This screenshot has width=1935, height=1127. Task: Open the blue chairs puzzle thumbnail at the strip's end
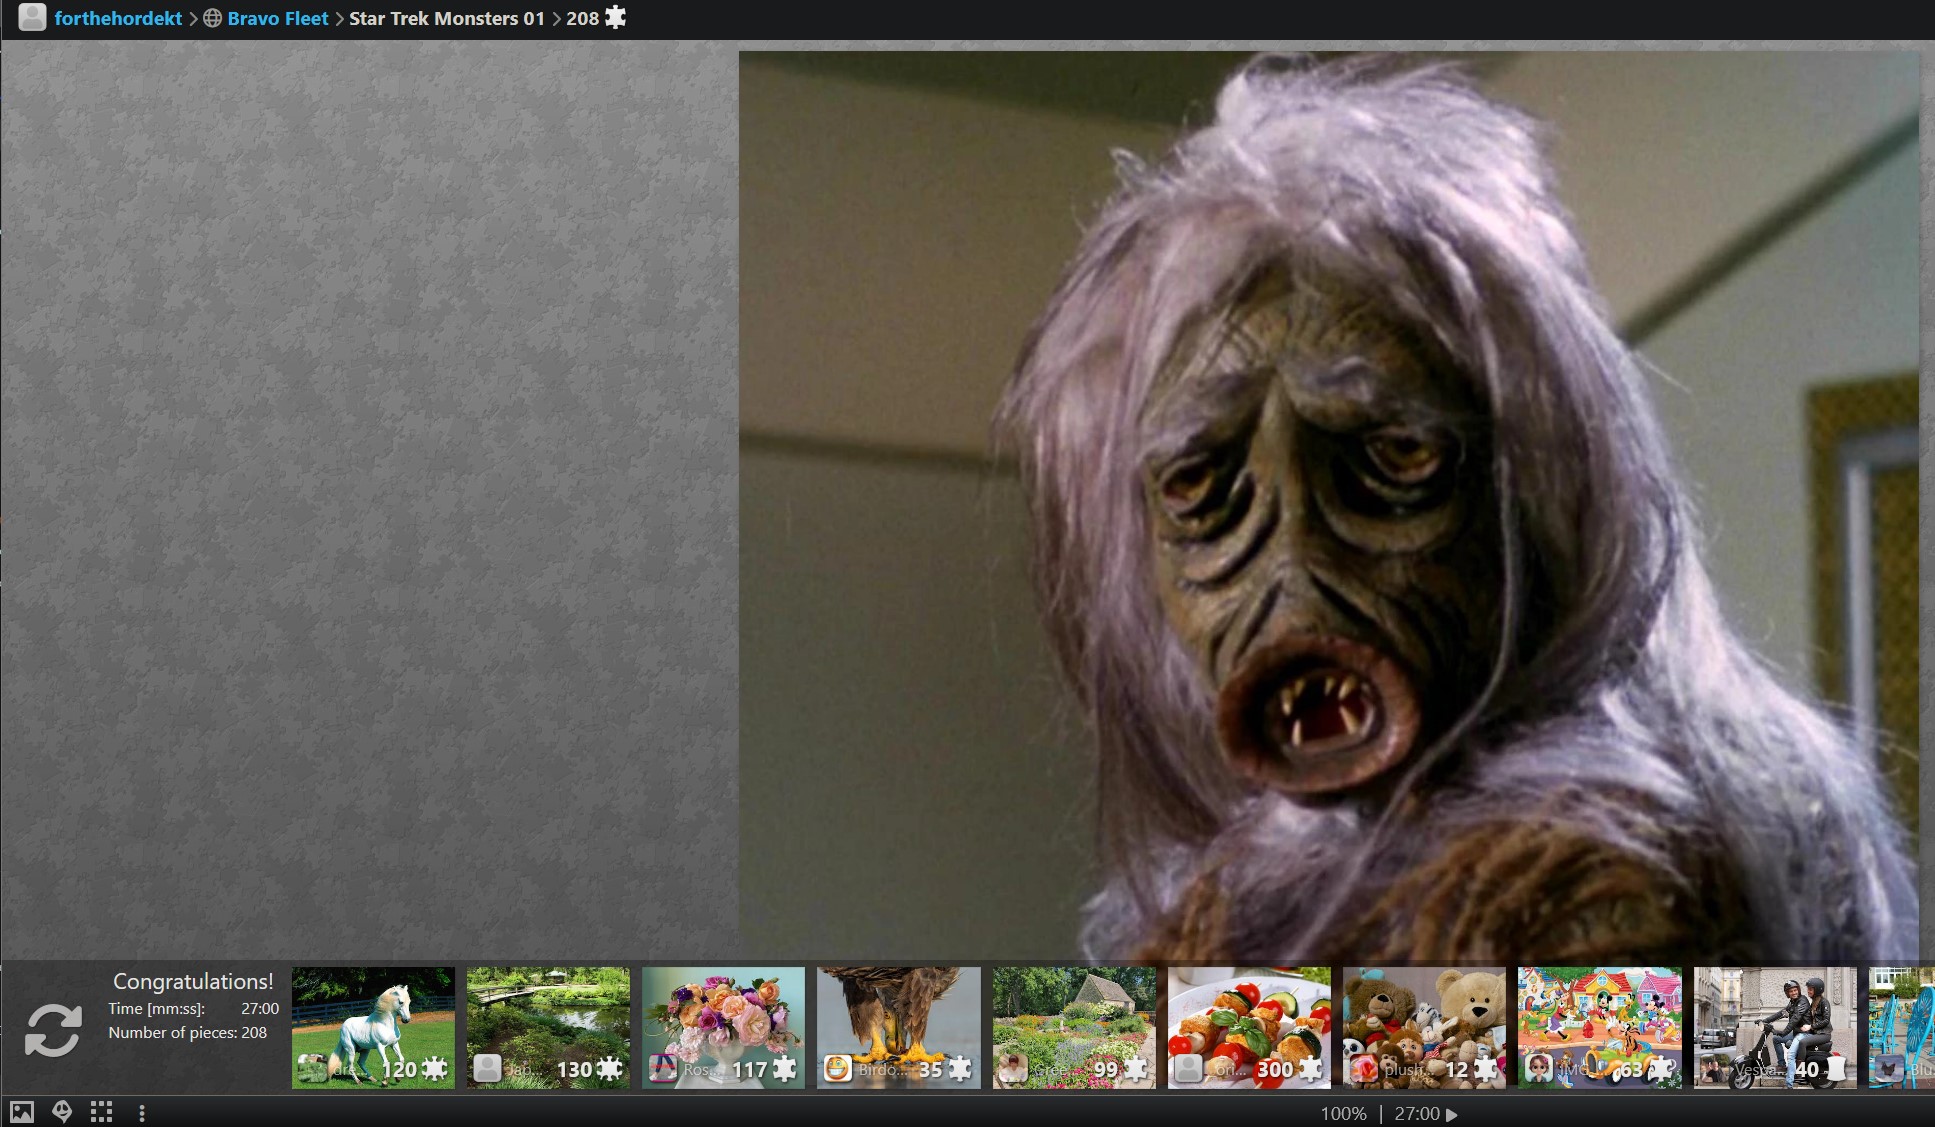pyautogui.click(x=1902, y=1027)
